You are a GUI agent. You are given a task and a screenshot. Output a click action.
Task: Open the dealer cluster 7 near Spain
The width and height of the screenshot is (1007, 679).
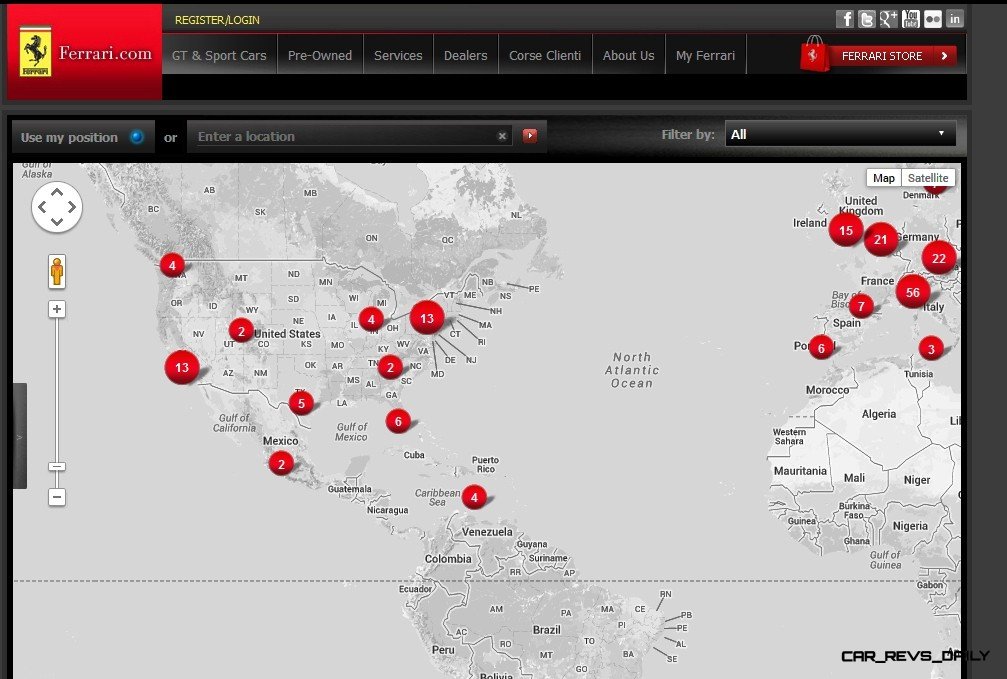click(861, 306)
